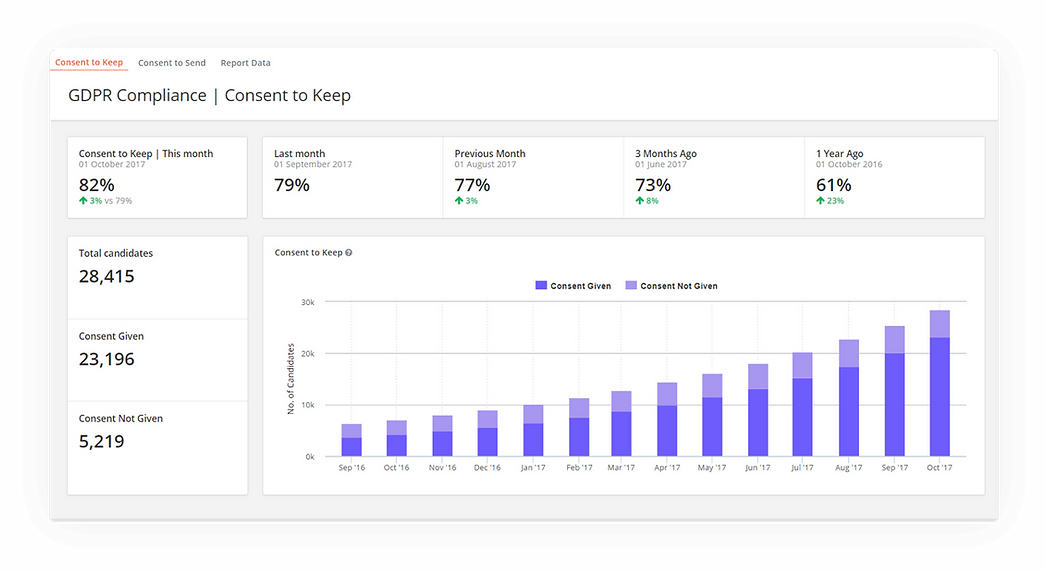Viewport: 1046px width, 572px height.
Task: Select the Last month 79% value
Action: point(292,184)
